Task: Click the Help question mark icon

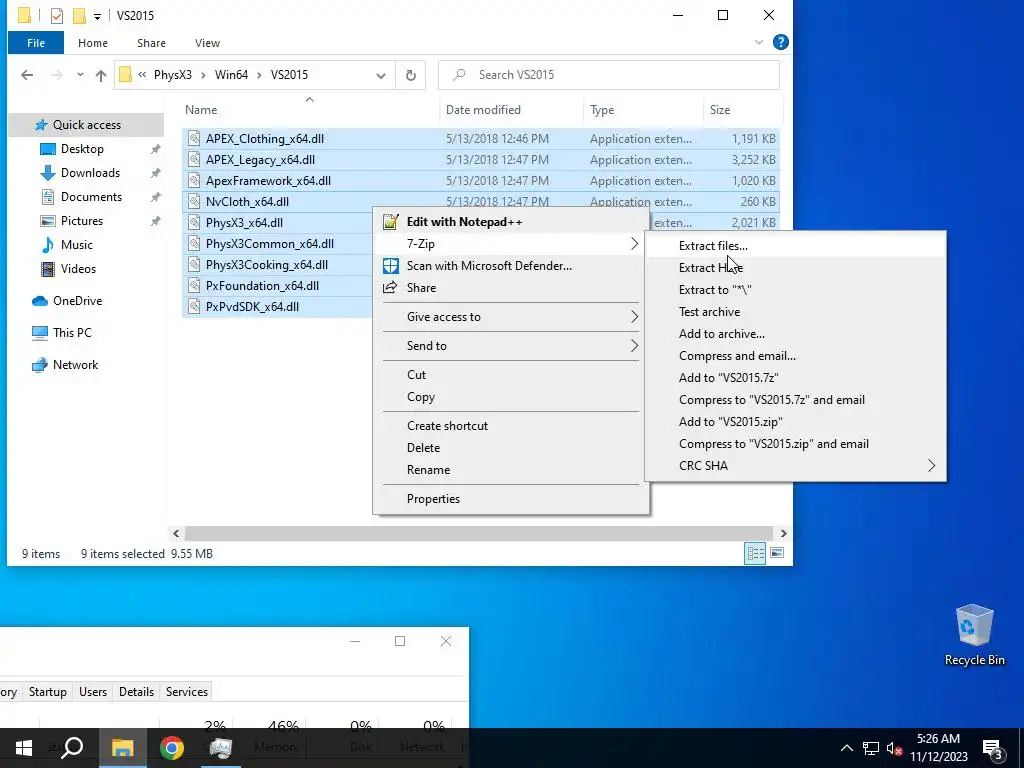Action: tap(780, 42)
